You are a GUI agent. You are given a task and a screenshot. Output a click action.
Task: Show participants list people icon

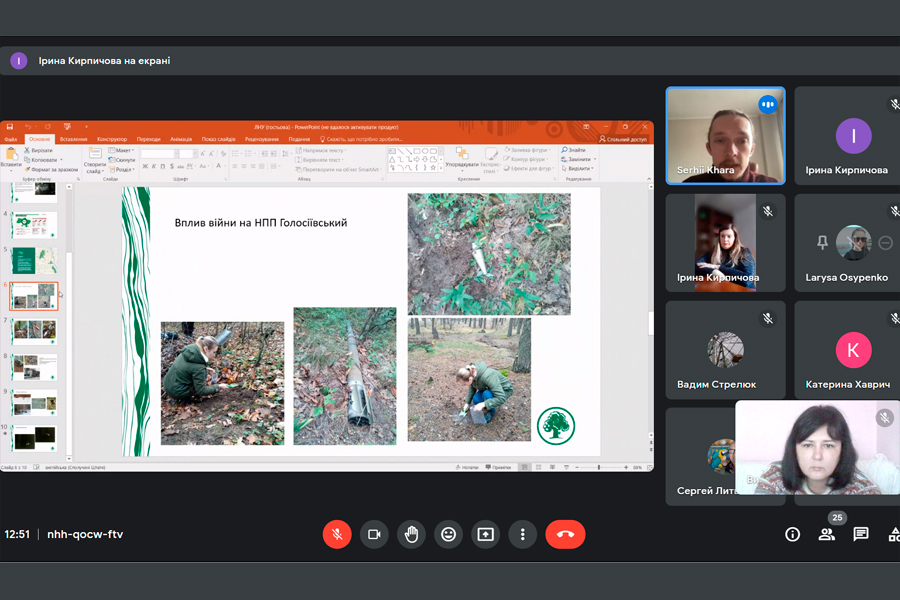pyautogui.click(x=827, y=535)
